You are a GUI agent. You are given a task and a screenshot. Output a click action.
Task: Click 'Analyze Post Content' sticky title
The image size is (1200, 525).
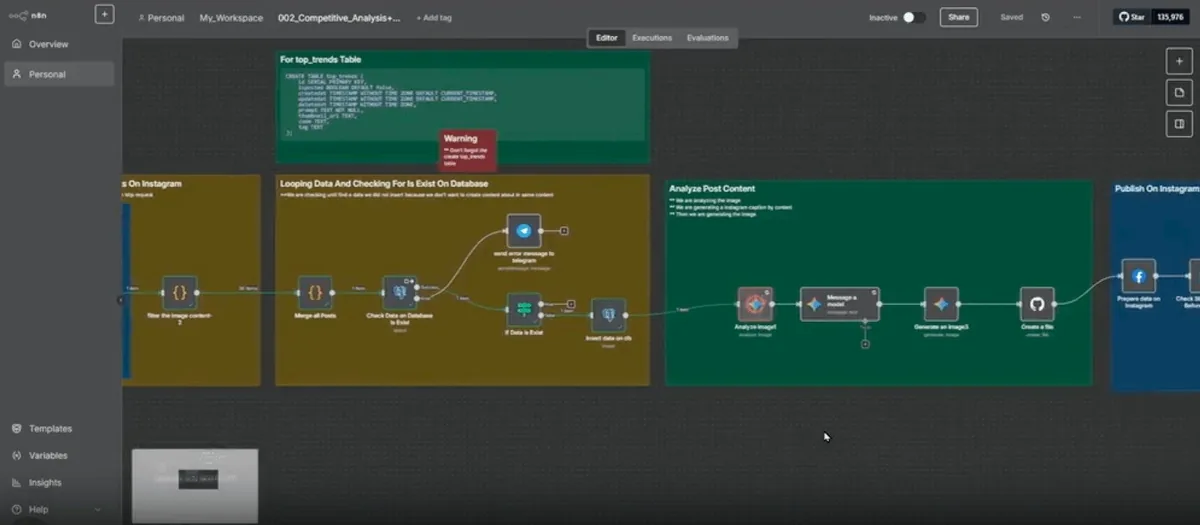tap(711, 188)
